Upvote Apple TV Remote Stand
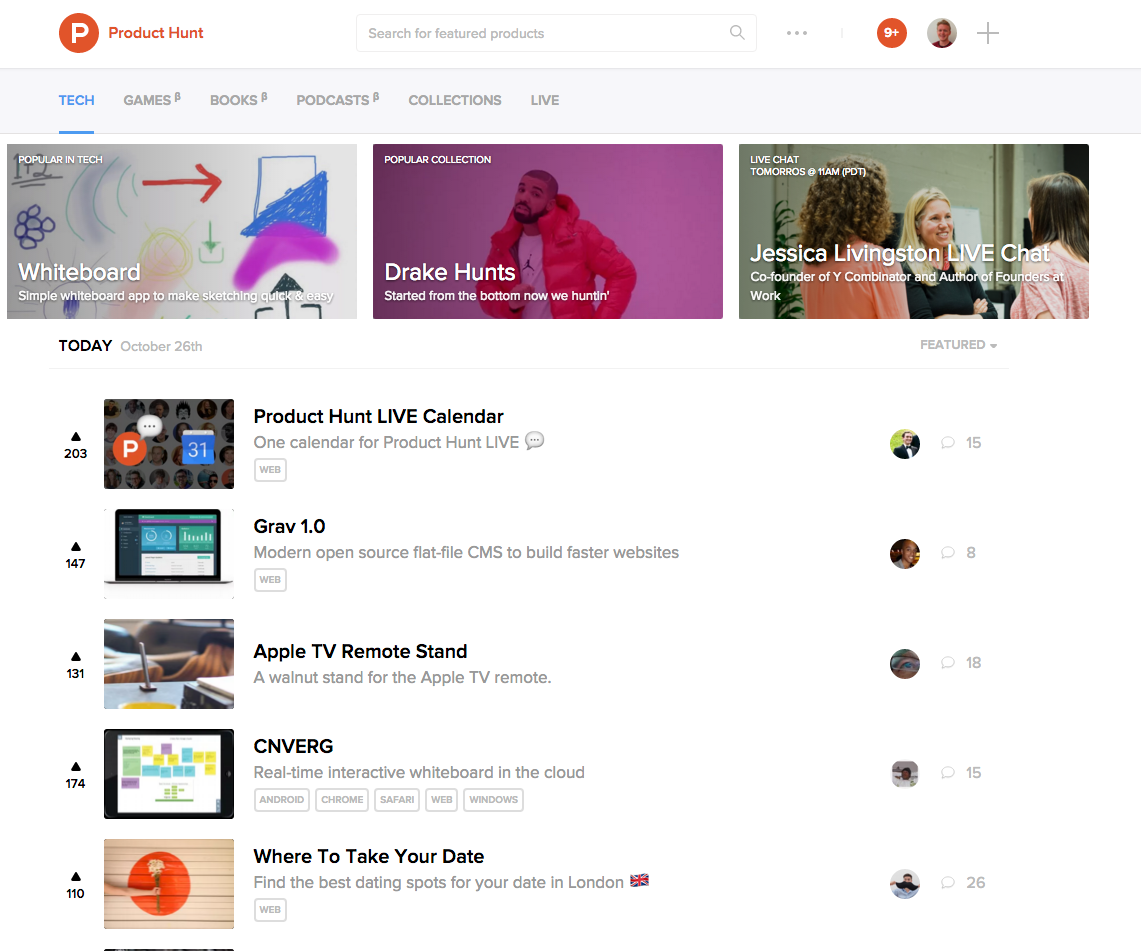Image resolution: width=1141 pixels, height=951 pixels. pos(76,665)
